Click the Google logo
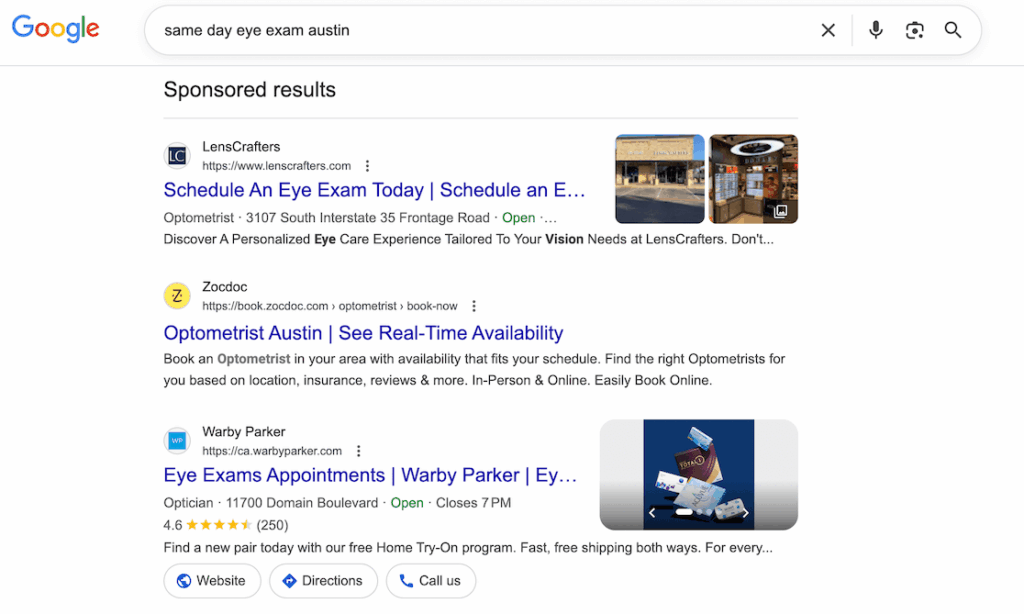The height and width of the screenshot is (614, 1024). [x=55, y=29]
